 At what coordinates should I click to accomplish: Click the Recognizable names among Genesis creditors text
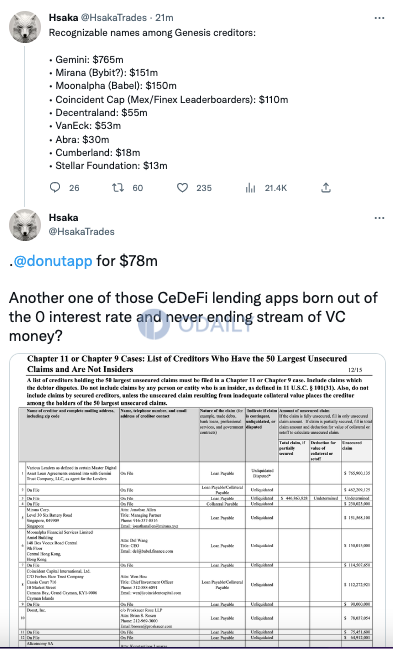(152, 32)
